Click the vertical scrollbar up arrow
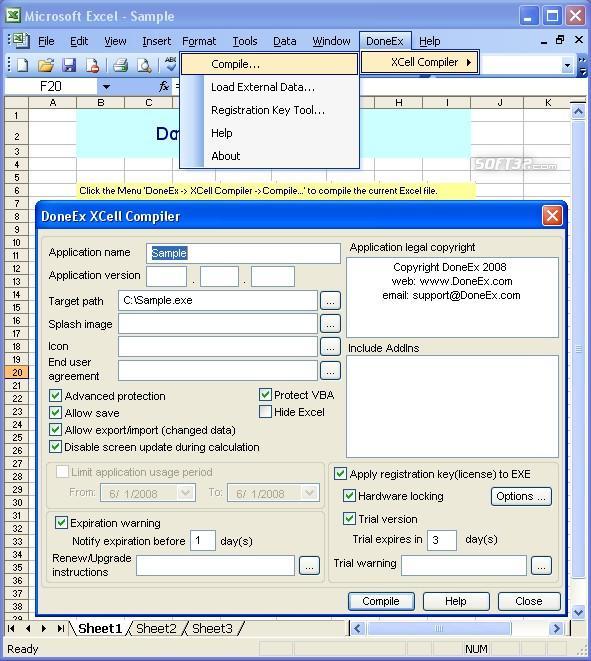 click(x=578, y=112)
